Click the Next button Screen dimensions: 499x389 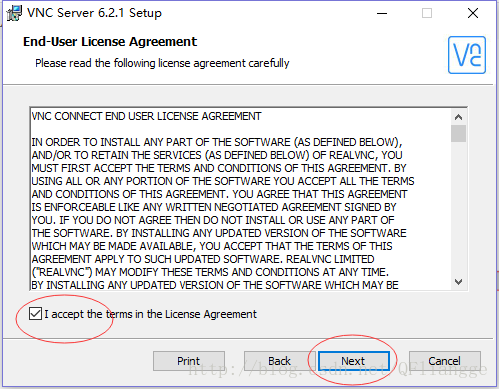click(x=354, y=361)
